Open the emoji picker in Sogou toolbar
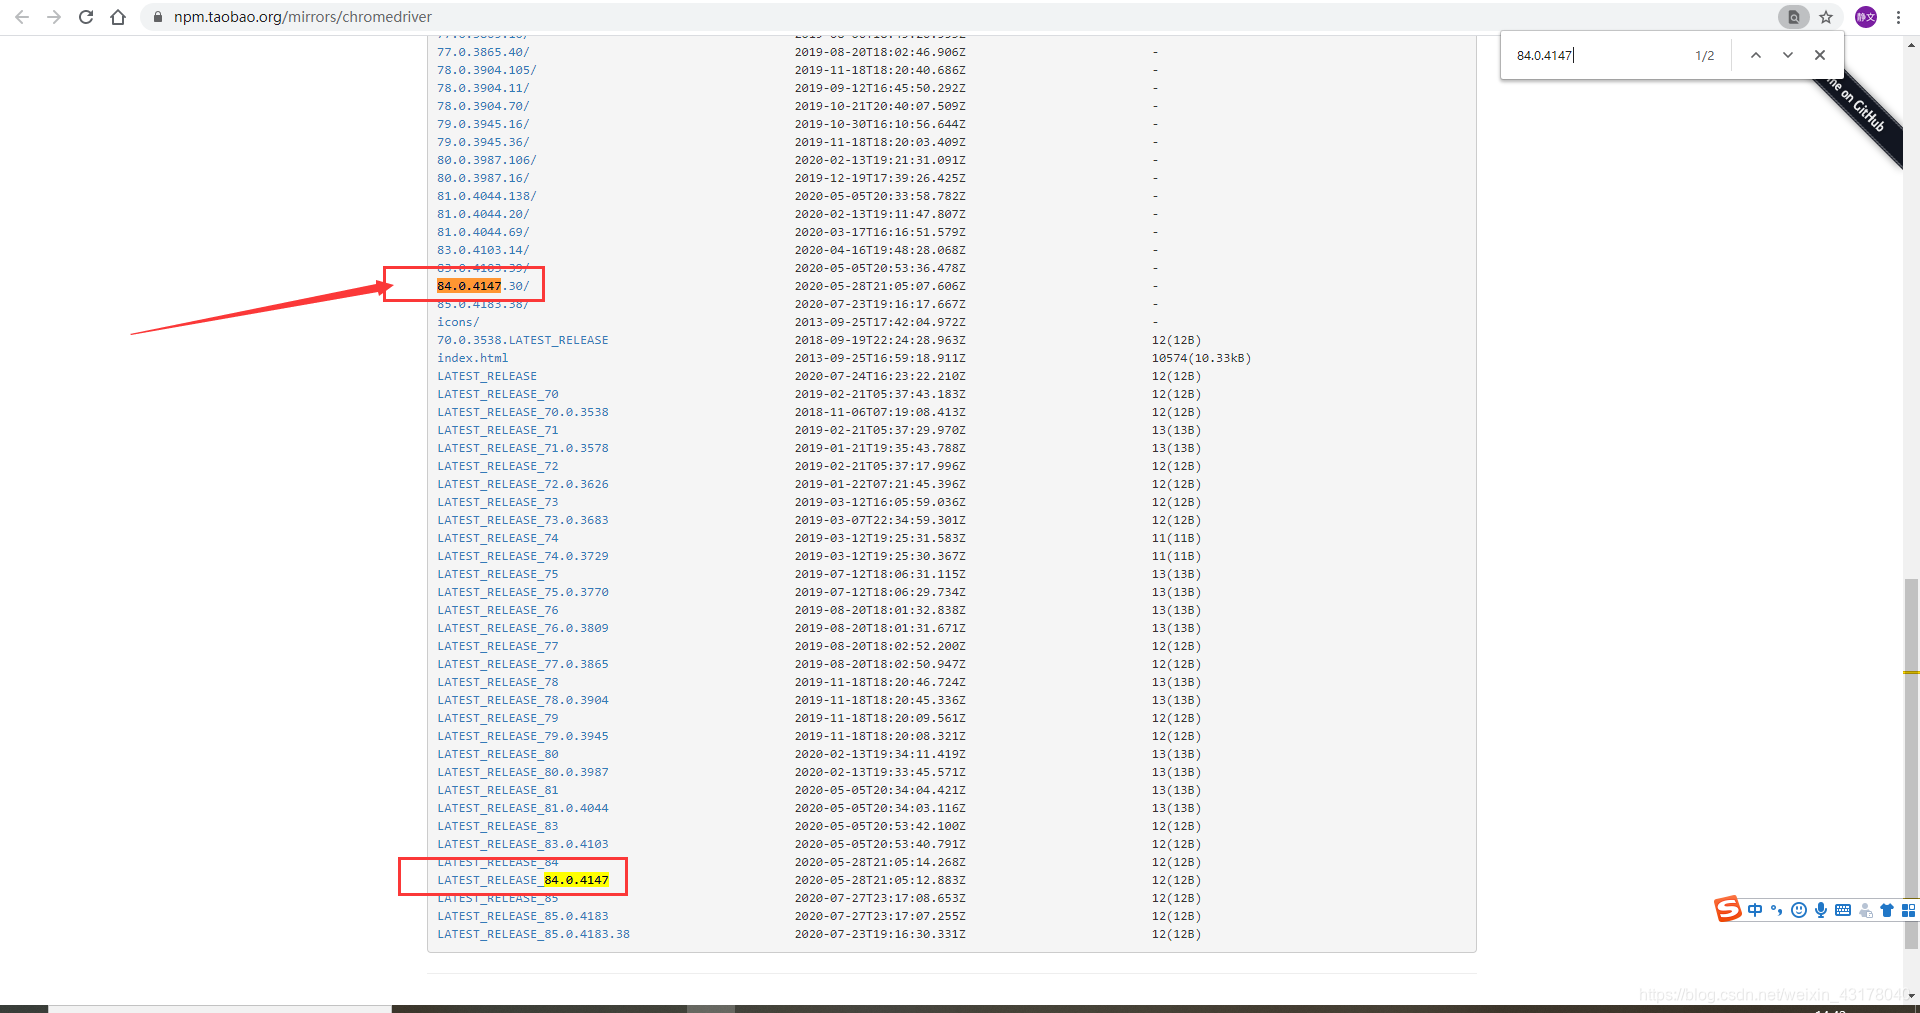Screen dimensions: 1920x1013 tap(1799, 909)
